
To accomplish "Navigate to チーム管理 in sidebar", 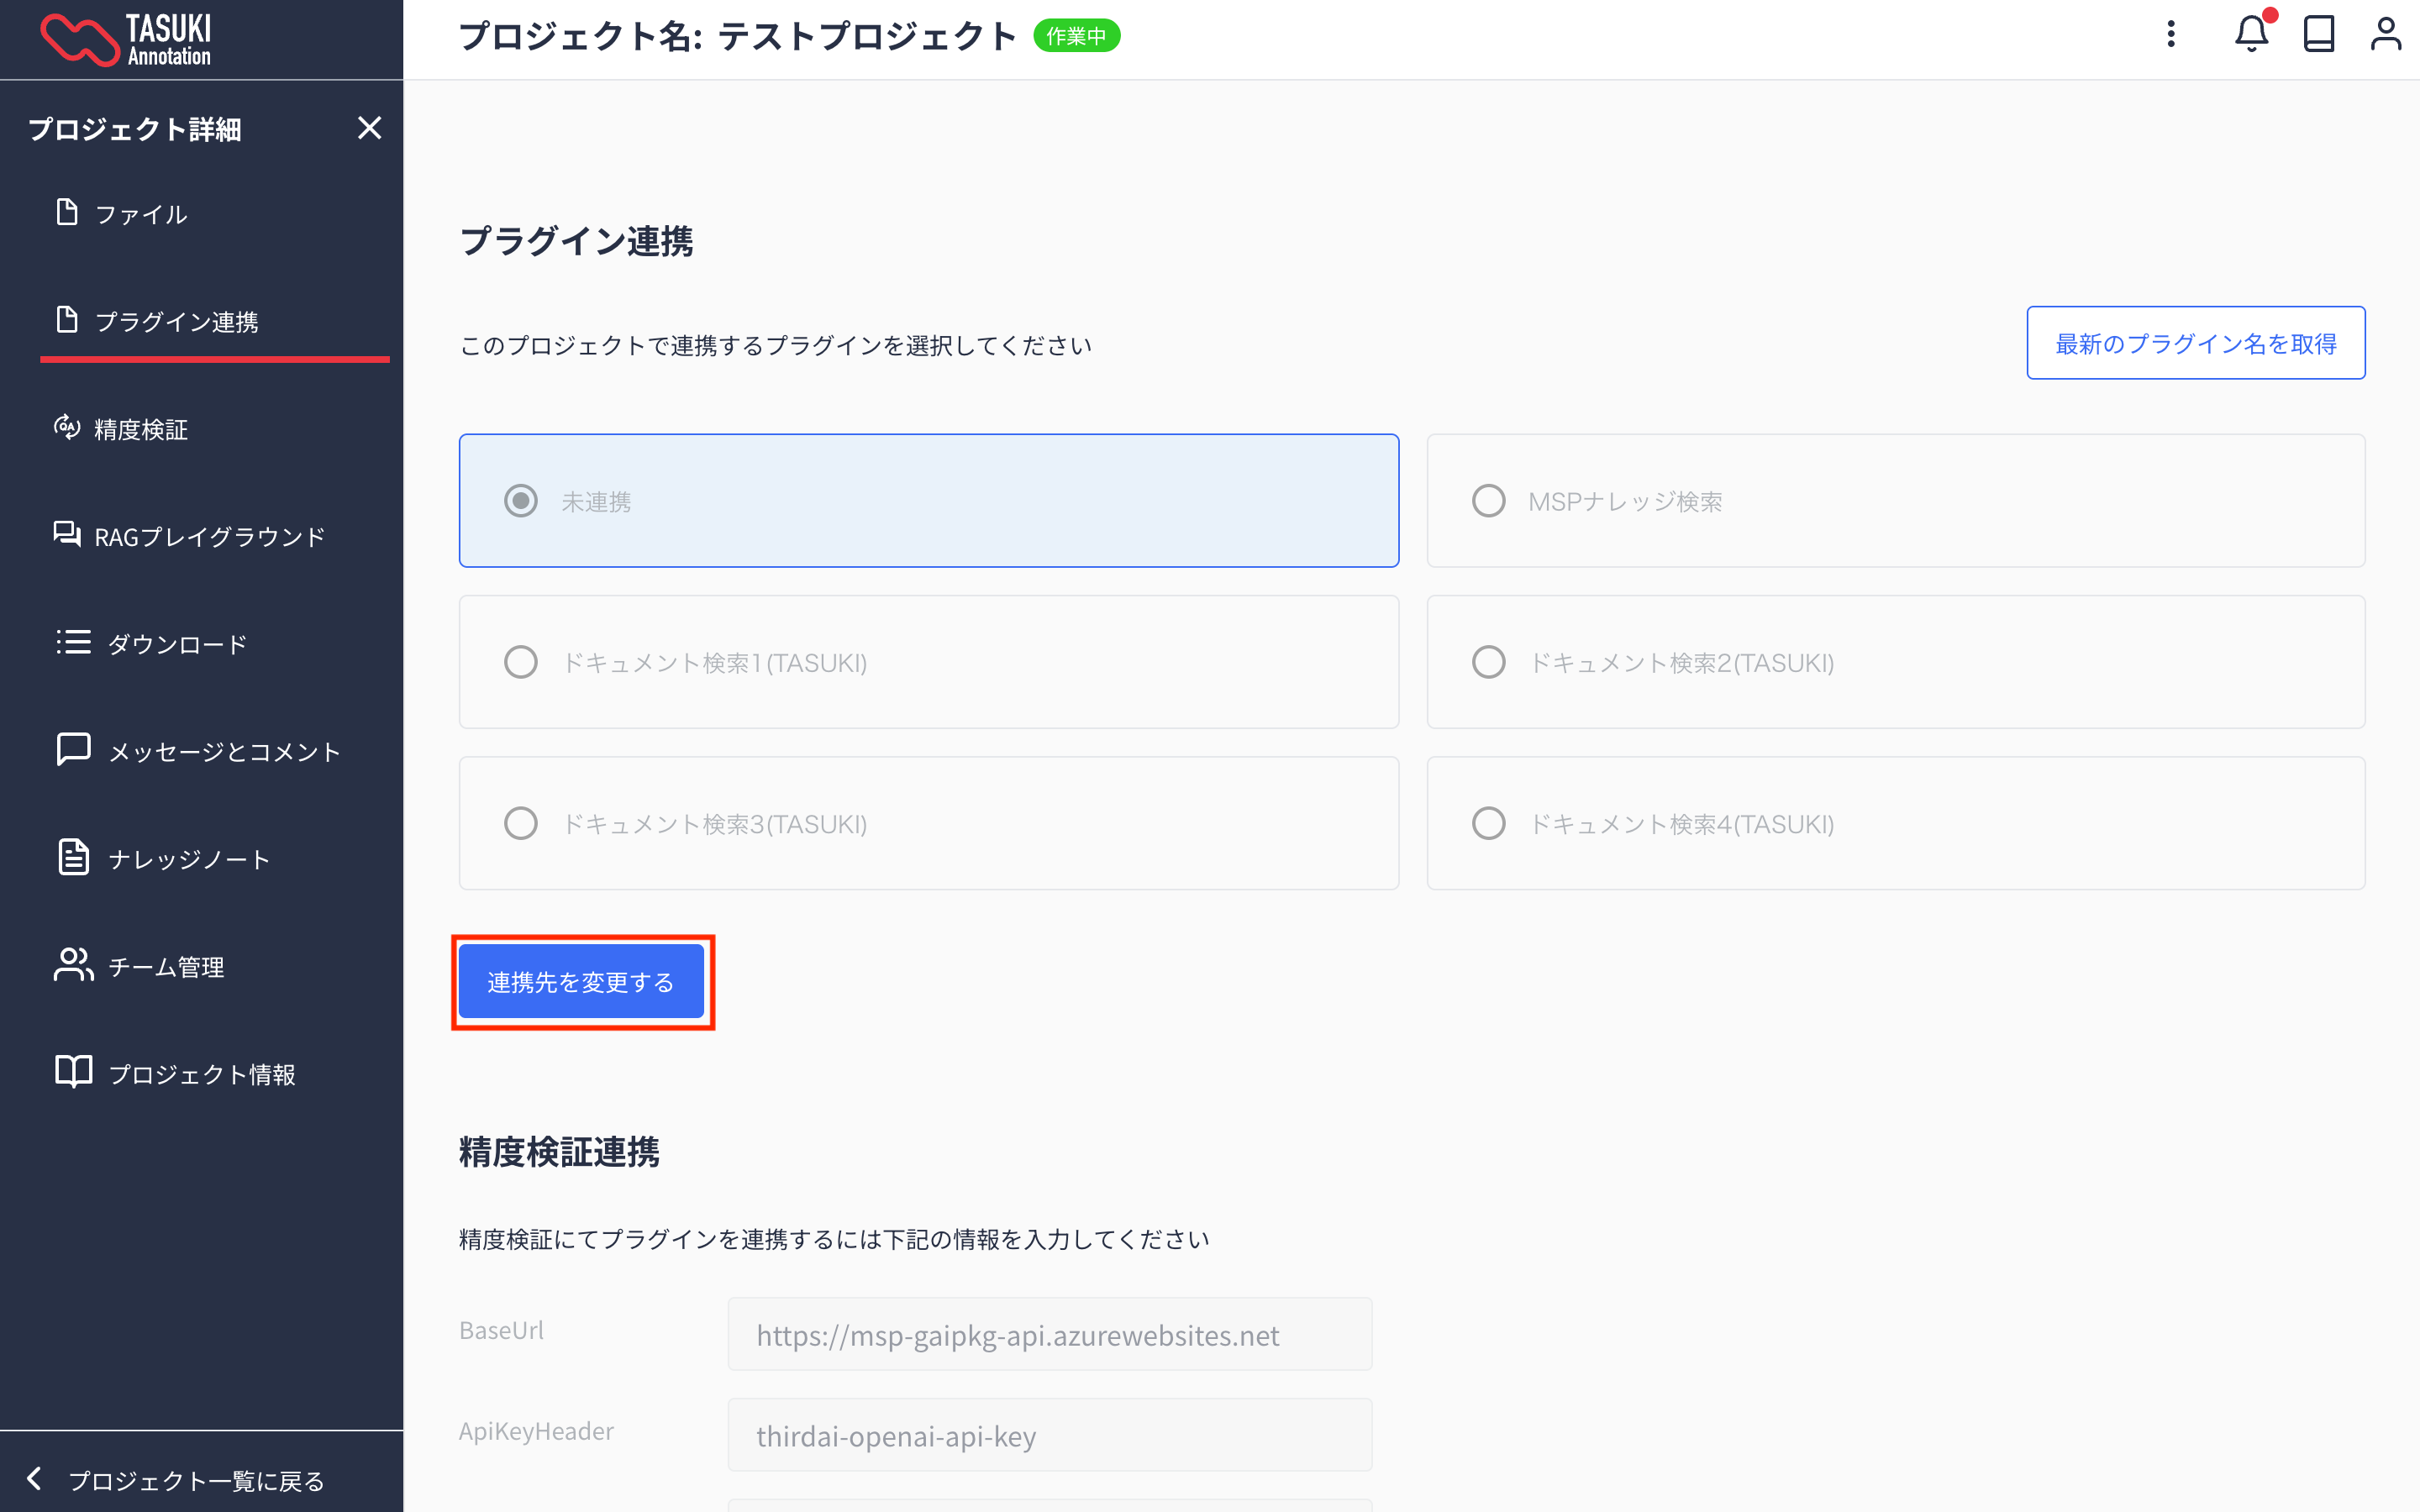I will (x=165, y=966).
